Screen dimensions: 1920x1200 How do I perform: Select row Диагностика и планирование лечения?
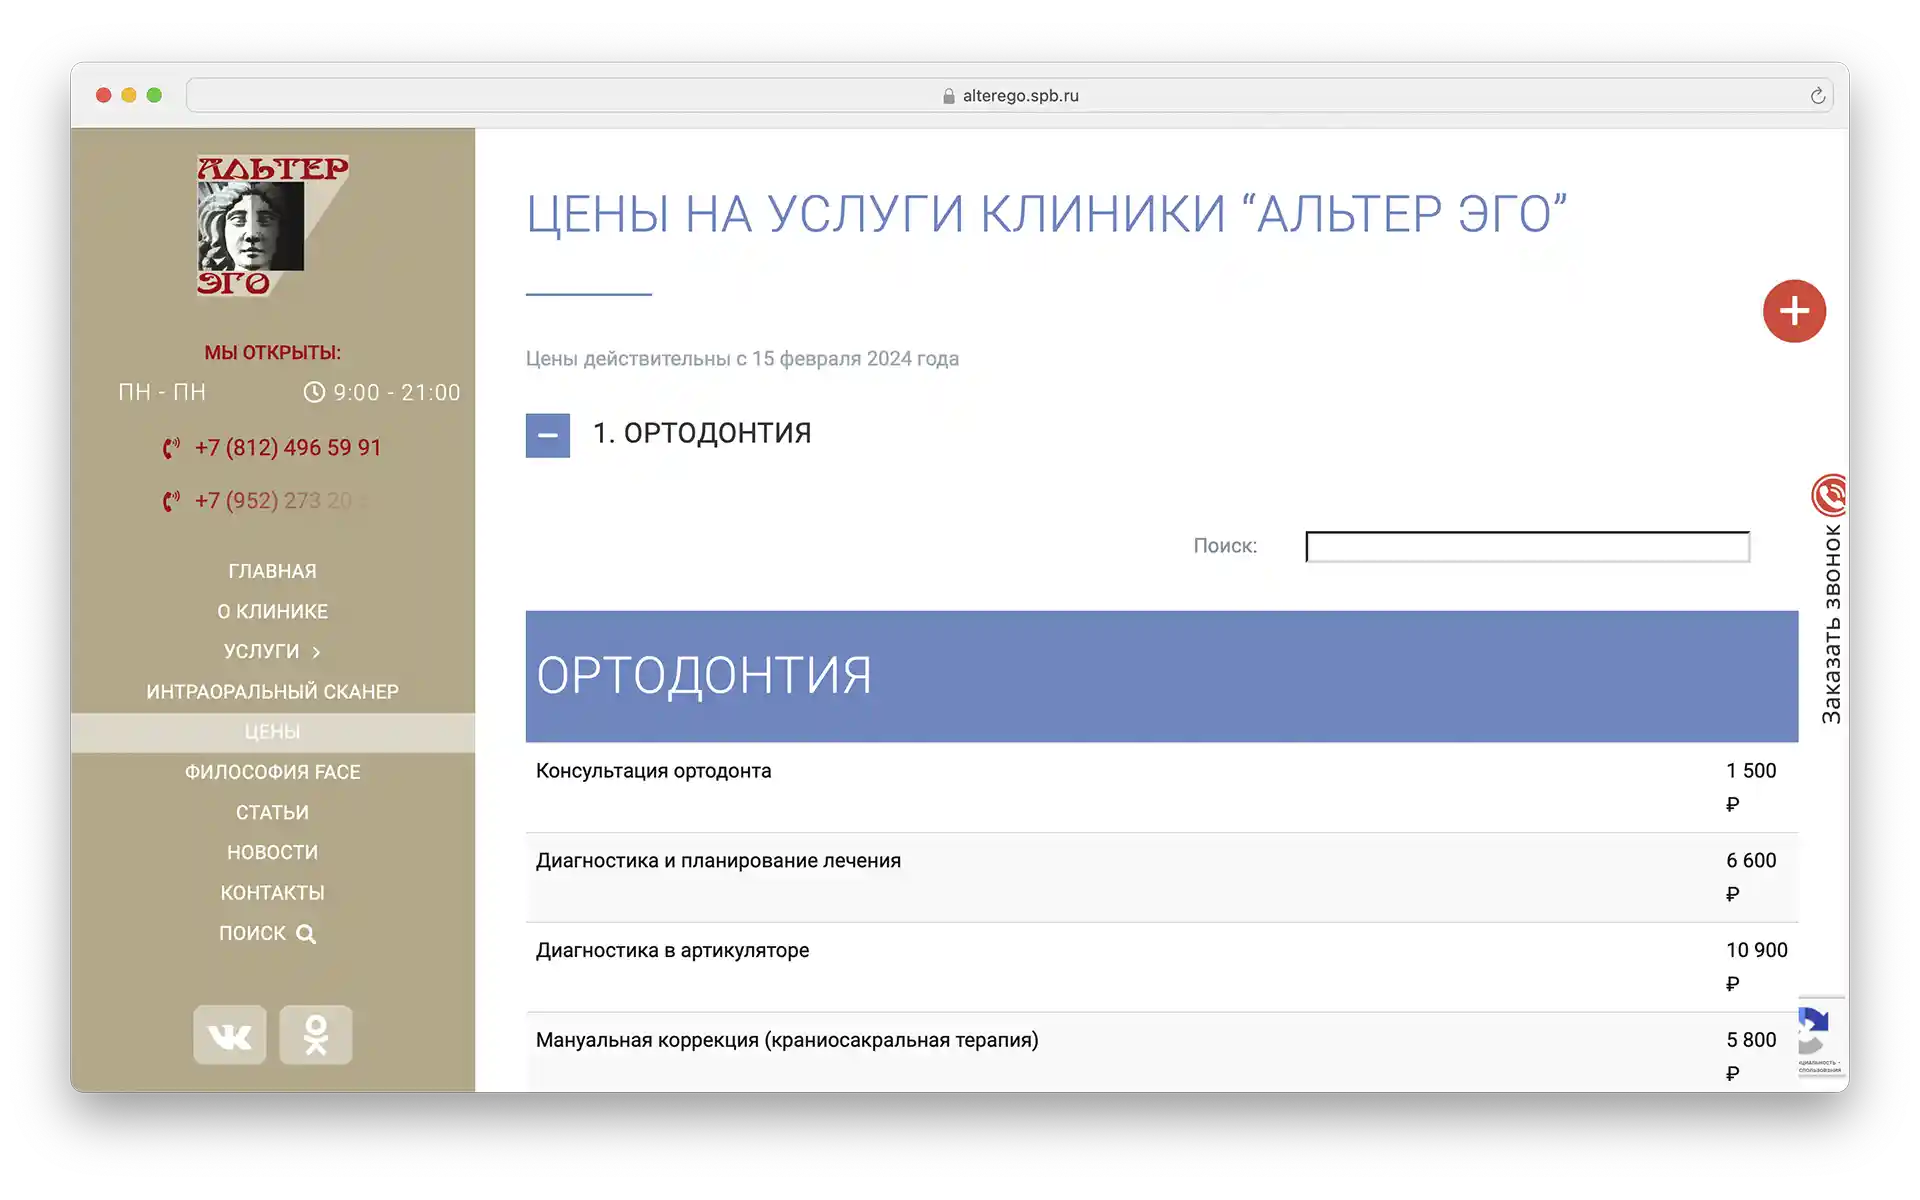coord(1162,878)
